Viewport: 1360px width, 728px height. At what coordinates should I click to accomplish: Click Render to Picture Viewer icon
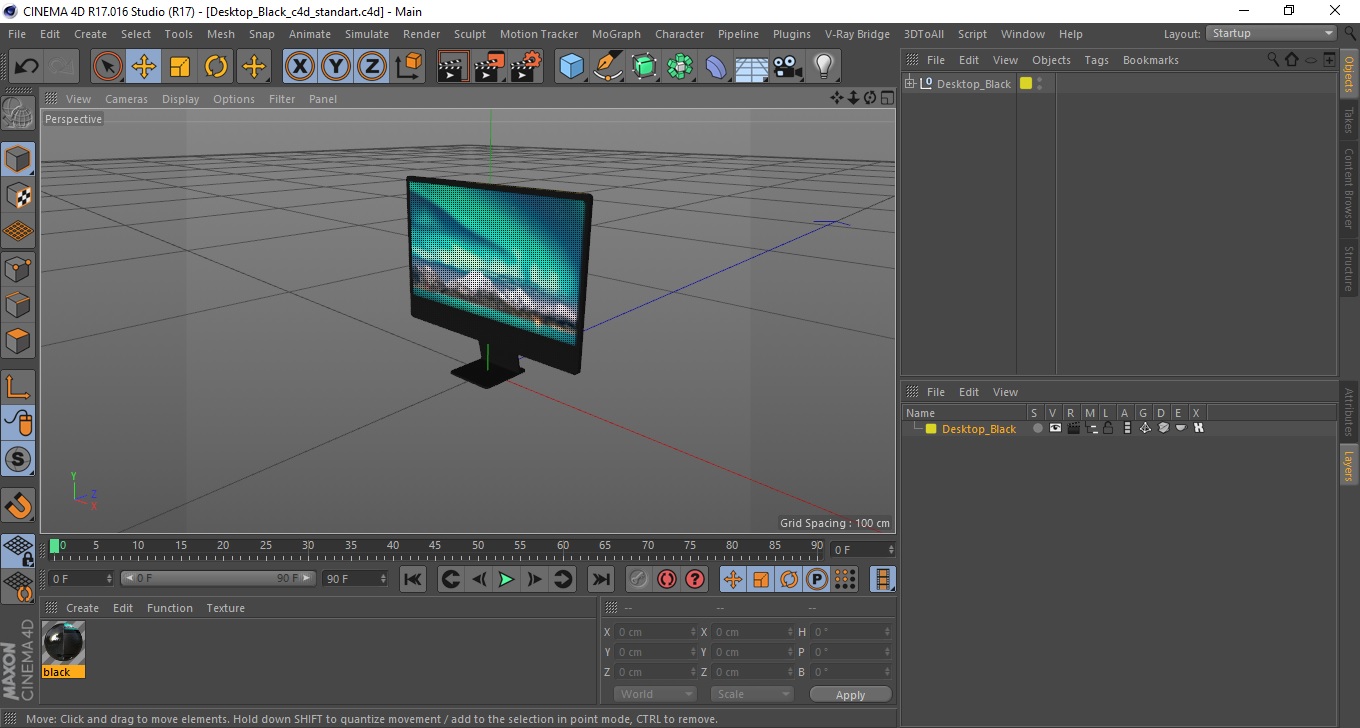(489, 67)
